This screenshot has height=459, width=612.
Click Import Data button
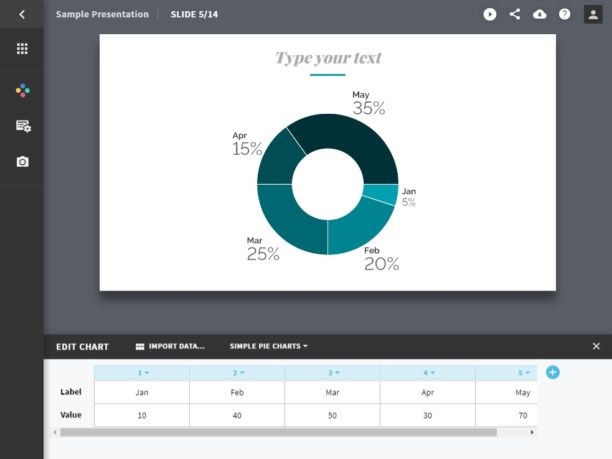170,346
